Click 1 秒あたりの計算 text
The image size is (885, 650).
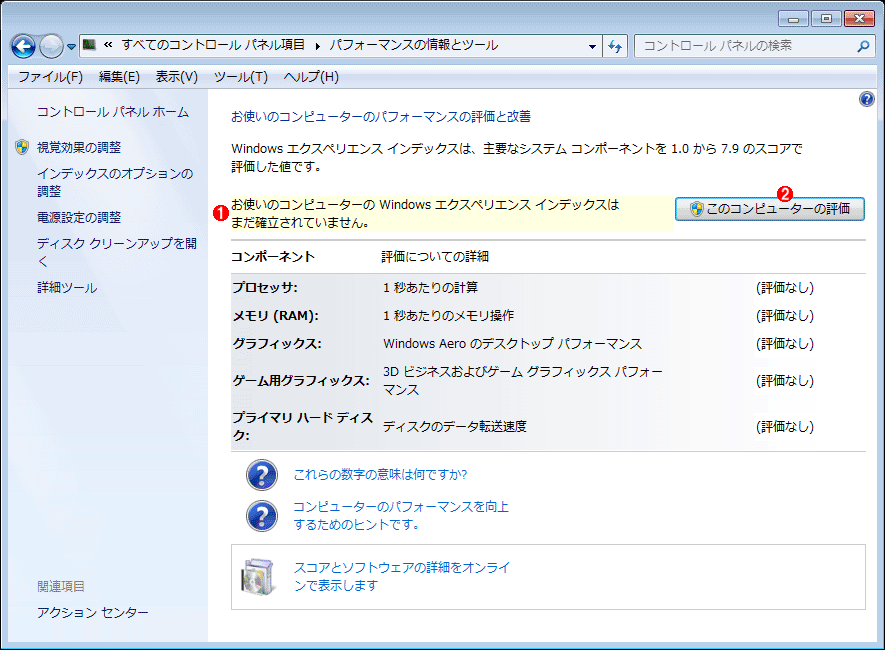point(430,288)
